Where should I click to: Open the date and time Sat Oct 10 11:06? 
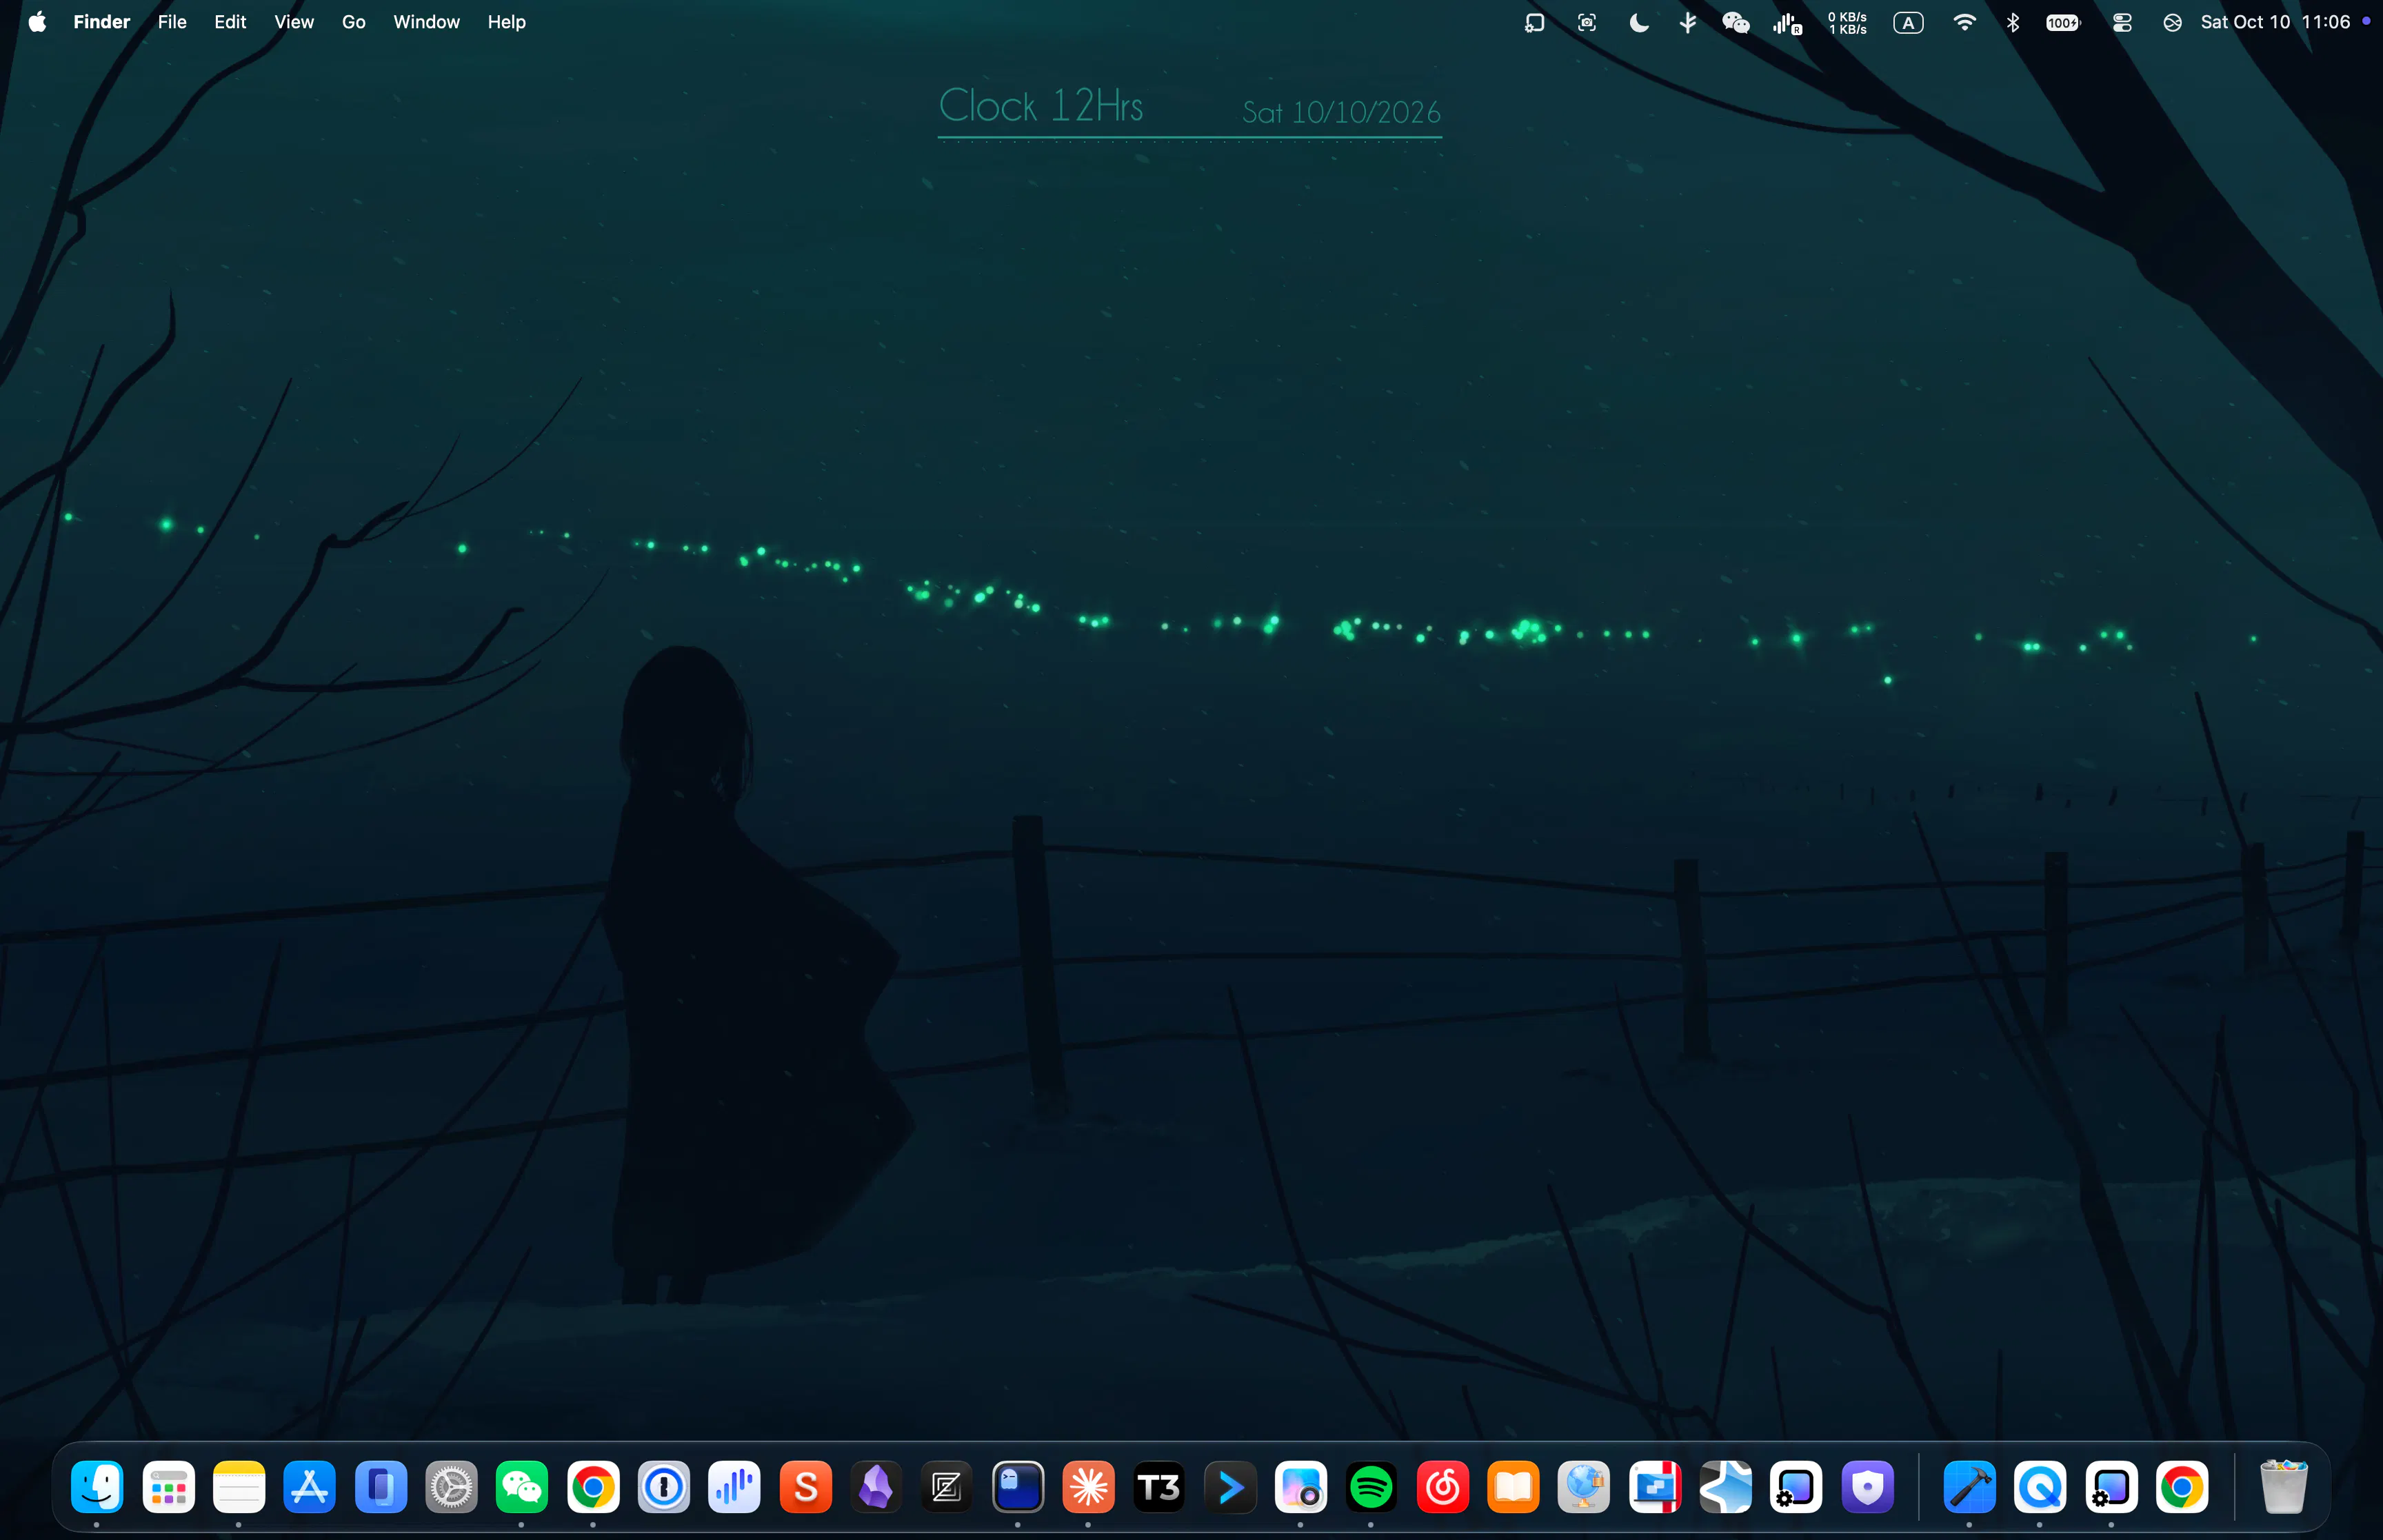[x=2275, y=22]
